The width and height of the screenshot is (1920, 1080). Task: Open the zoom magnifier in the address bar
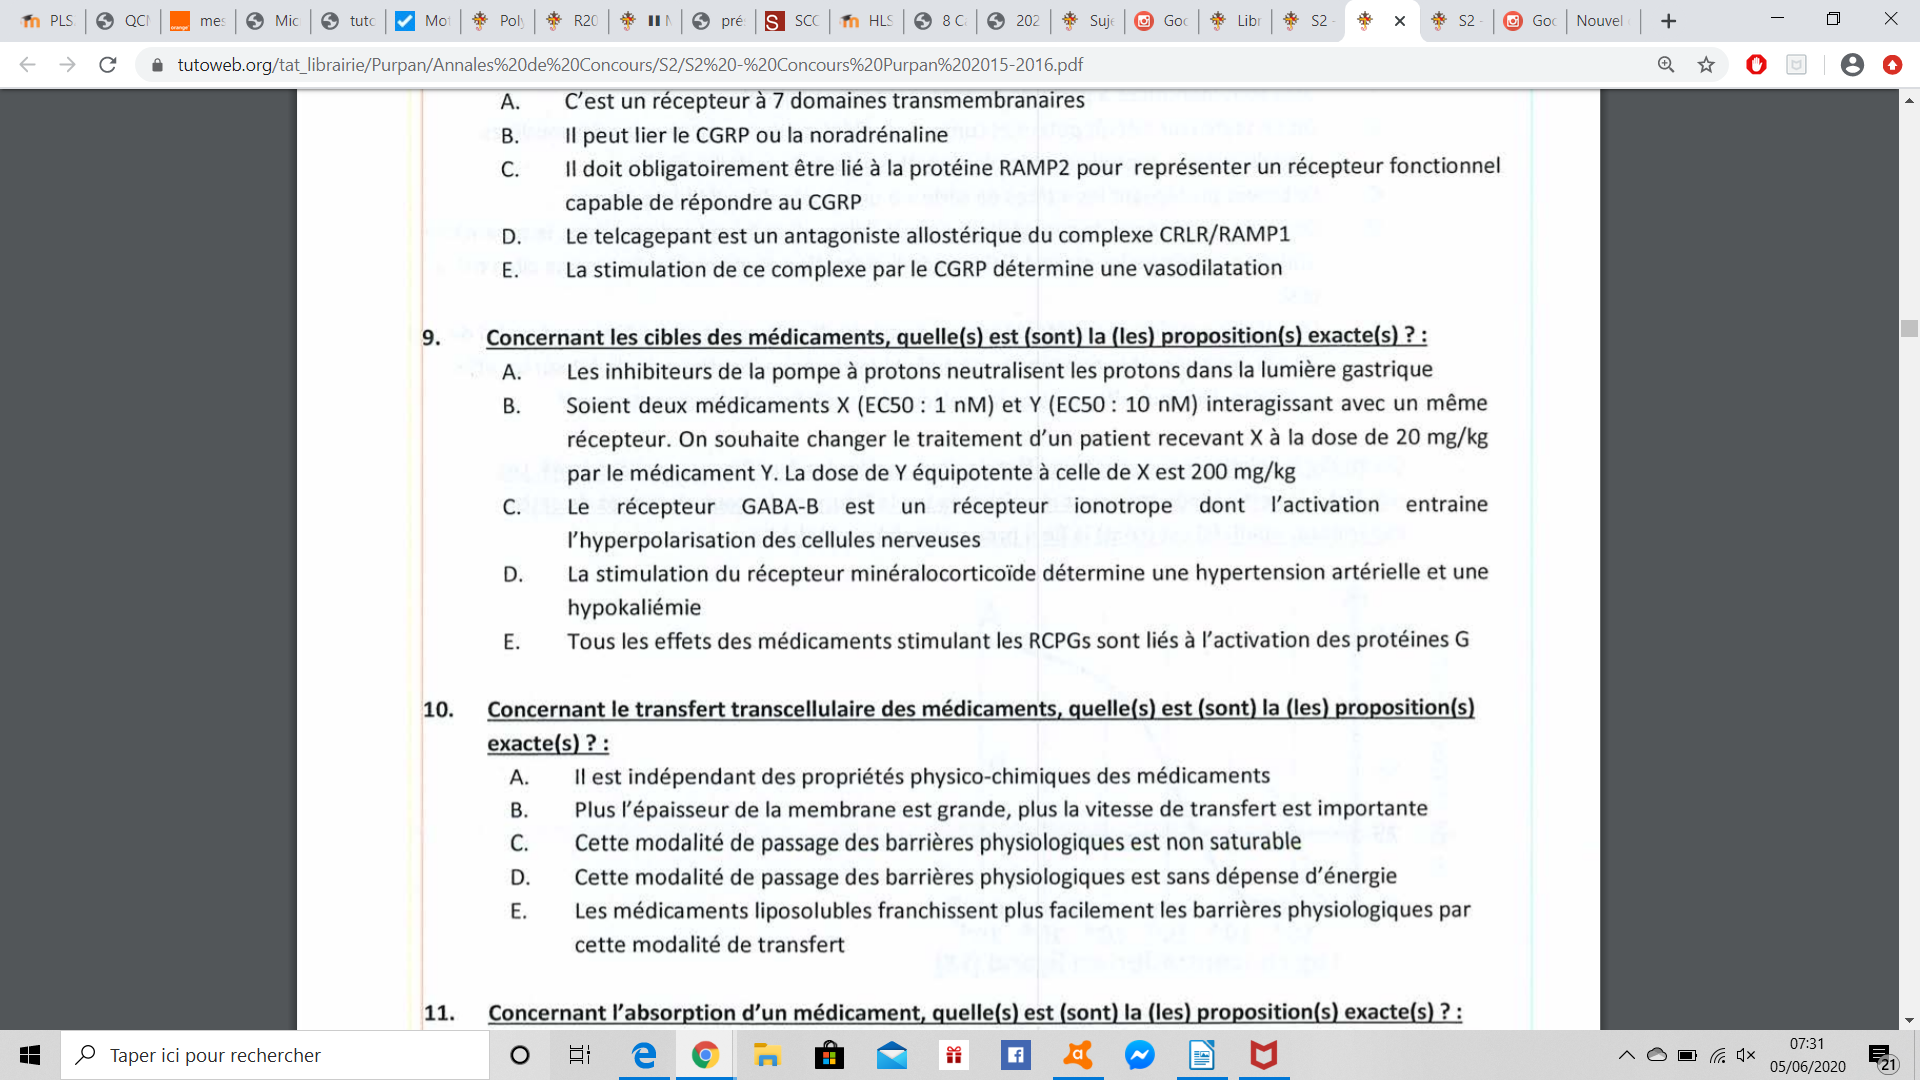tap(1666, 65)
